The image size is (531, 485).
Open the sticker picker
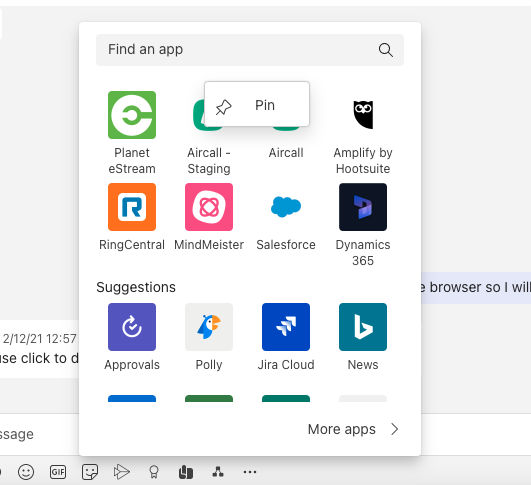coord(90,471)
